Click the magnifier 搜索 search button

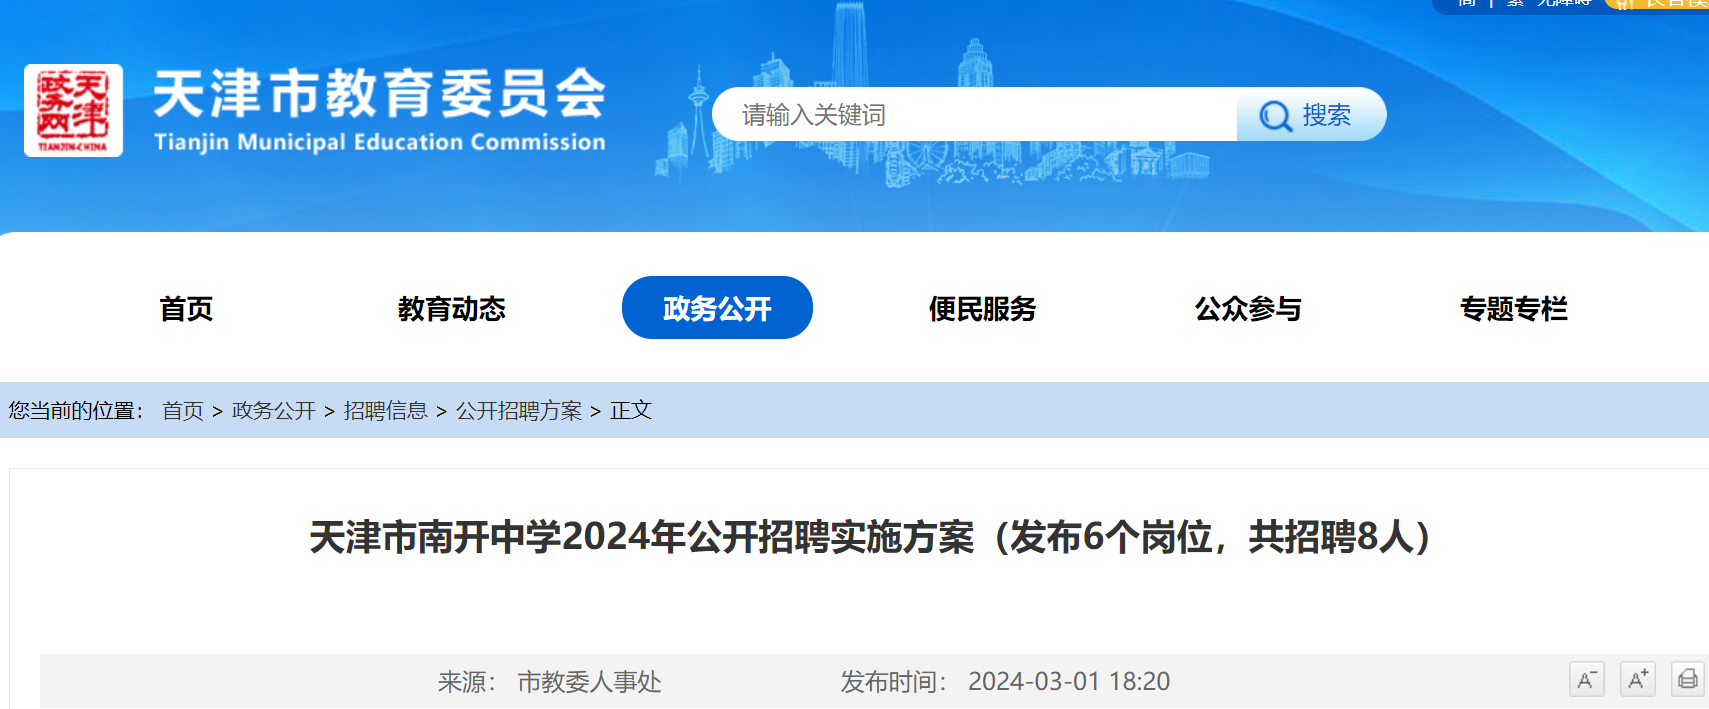[1310, 115]
